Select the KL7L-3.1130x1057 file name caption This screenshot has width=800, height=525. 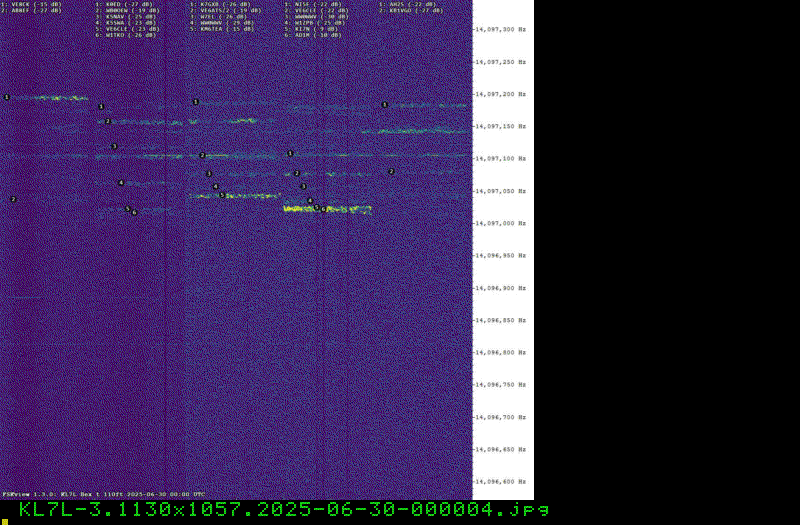(x=284, y=509)
